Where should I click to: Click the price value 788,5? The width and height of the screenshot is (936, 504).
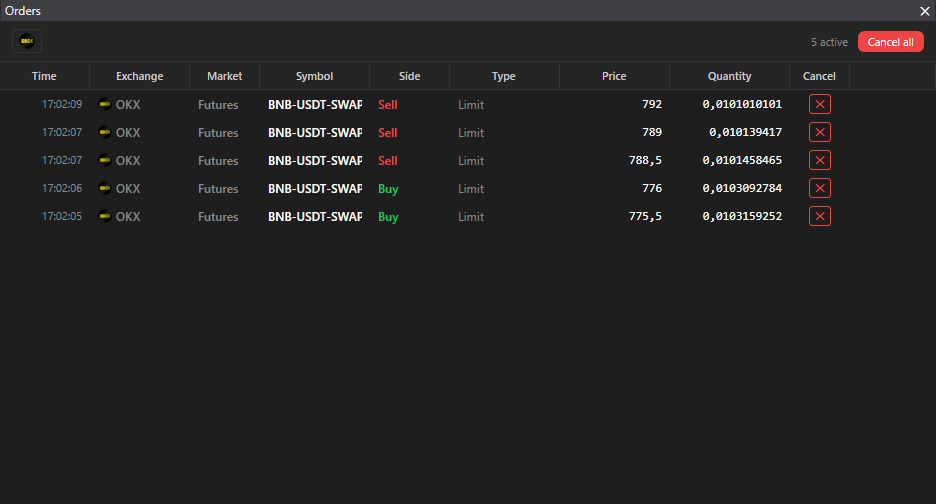(x=645, y=160)
